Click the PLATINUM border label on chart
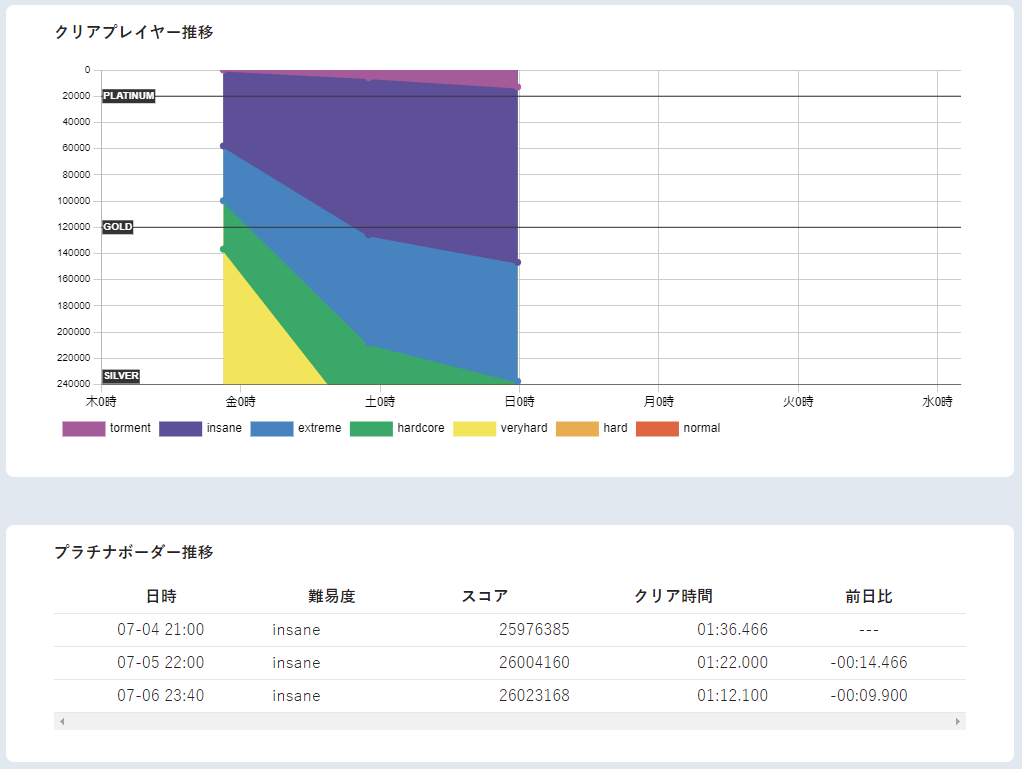The image size is (1022, 769). tap(129, 96)
